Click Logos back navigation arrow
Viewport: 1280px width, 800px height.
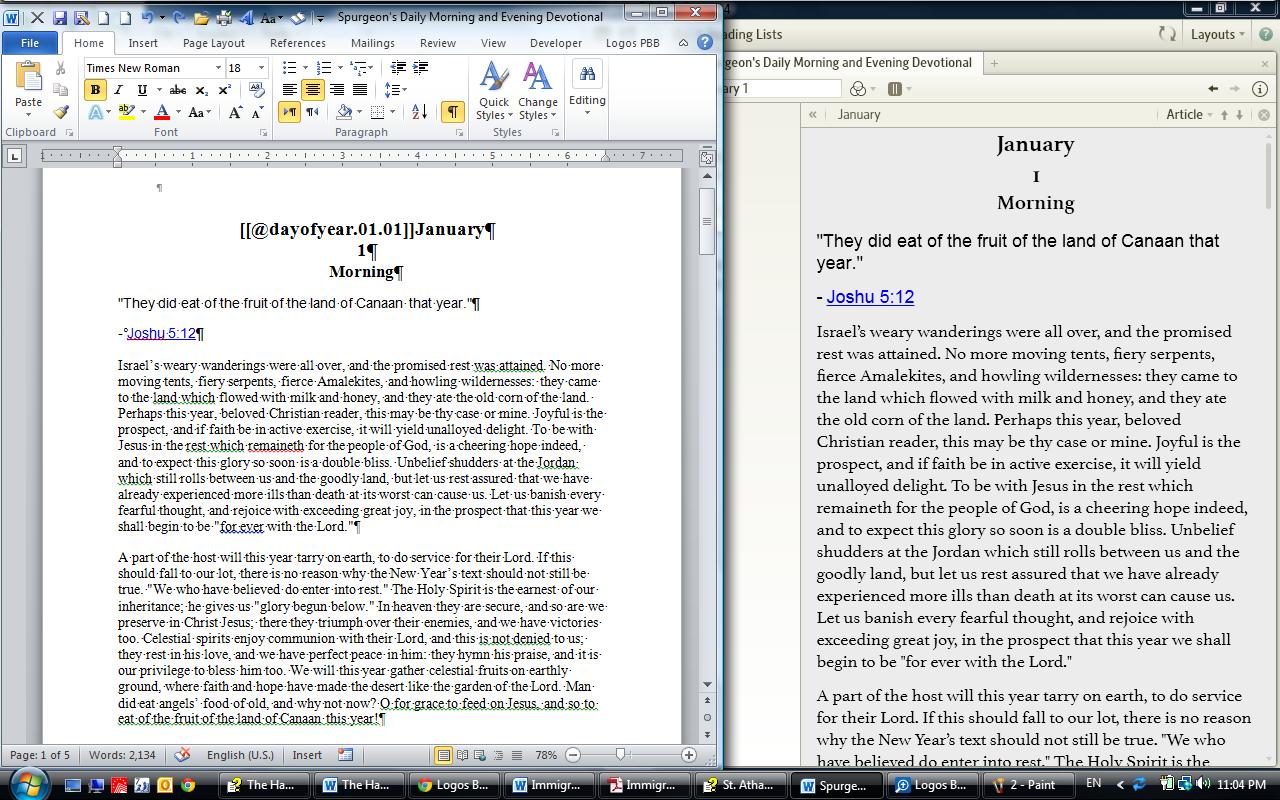tap(1213, 89)
